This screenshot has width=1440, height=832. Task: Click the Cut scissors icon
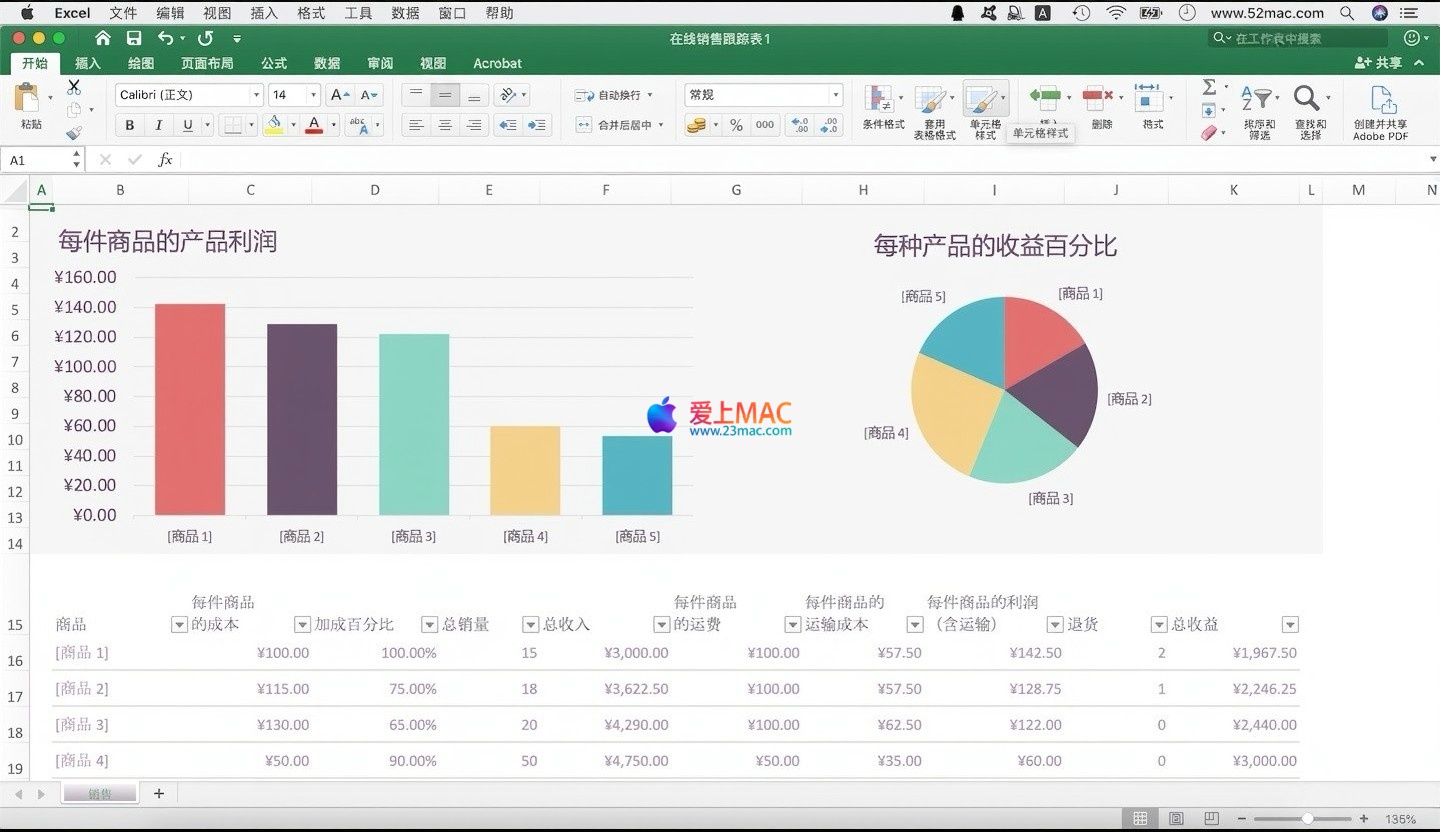tap(74, 88)
